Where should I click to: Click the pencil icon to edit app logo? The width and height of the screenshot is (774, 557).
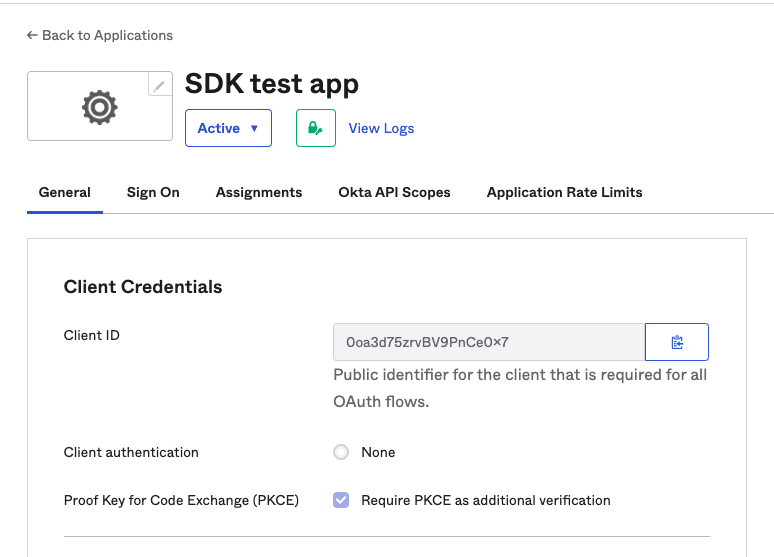(x=160, y=85)
